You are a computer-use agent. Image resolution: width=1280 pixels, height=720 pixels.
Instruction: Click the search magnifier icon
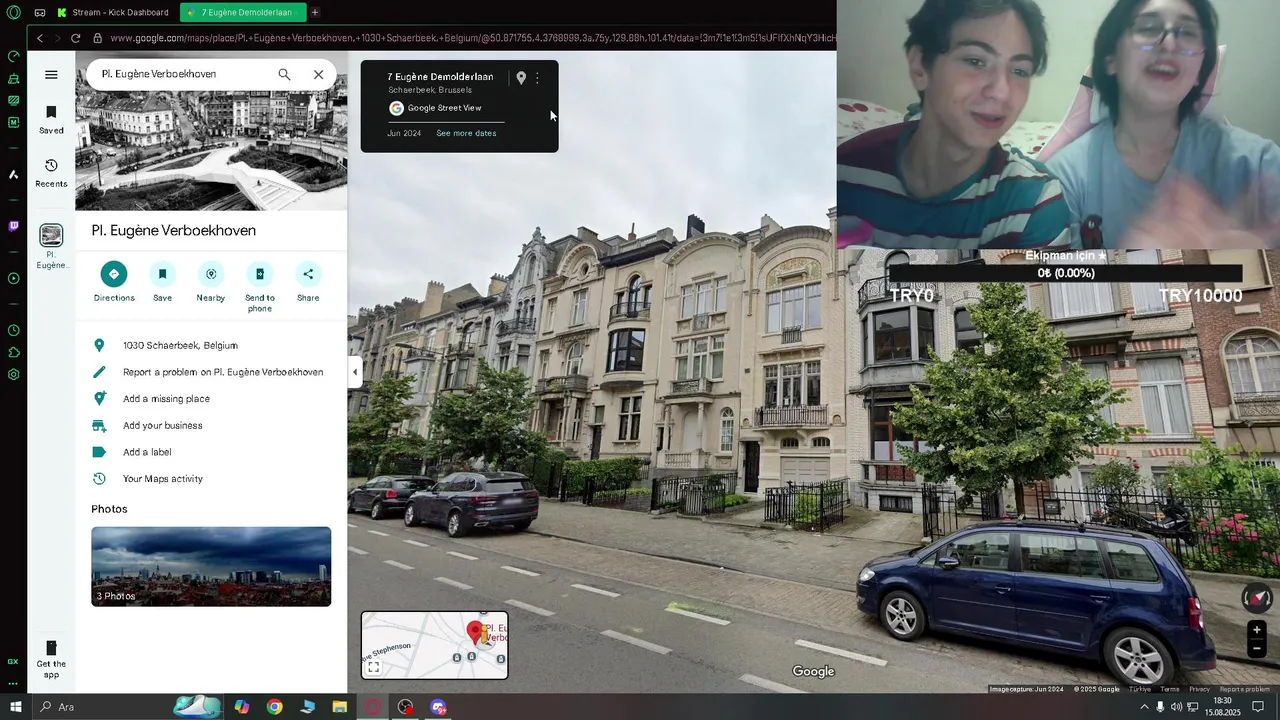coord(284,74)
